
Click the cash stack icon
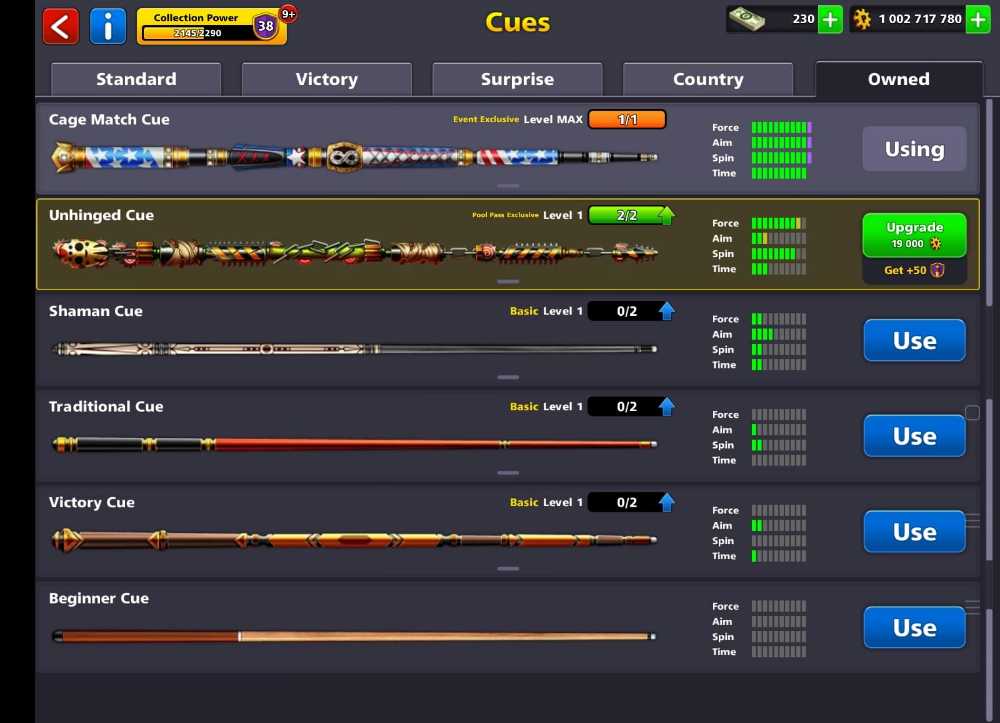(747, 19)
